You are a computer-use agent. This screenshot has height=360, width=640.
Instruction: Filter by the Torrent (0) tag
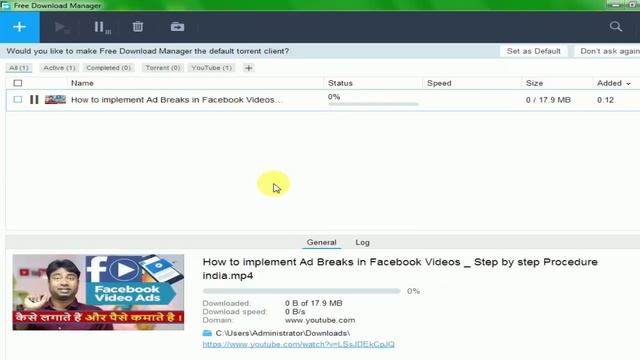[x=162, y=68]
